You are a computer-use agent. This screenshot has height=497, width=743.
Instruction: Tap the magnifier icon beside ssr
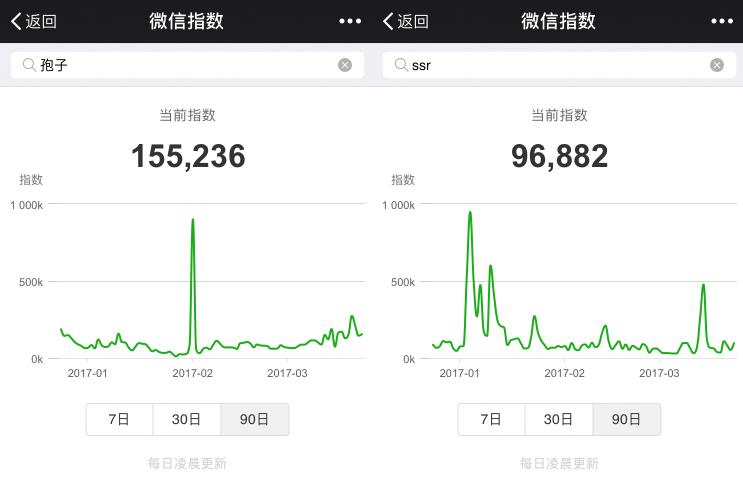[x=401, y=65]
